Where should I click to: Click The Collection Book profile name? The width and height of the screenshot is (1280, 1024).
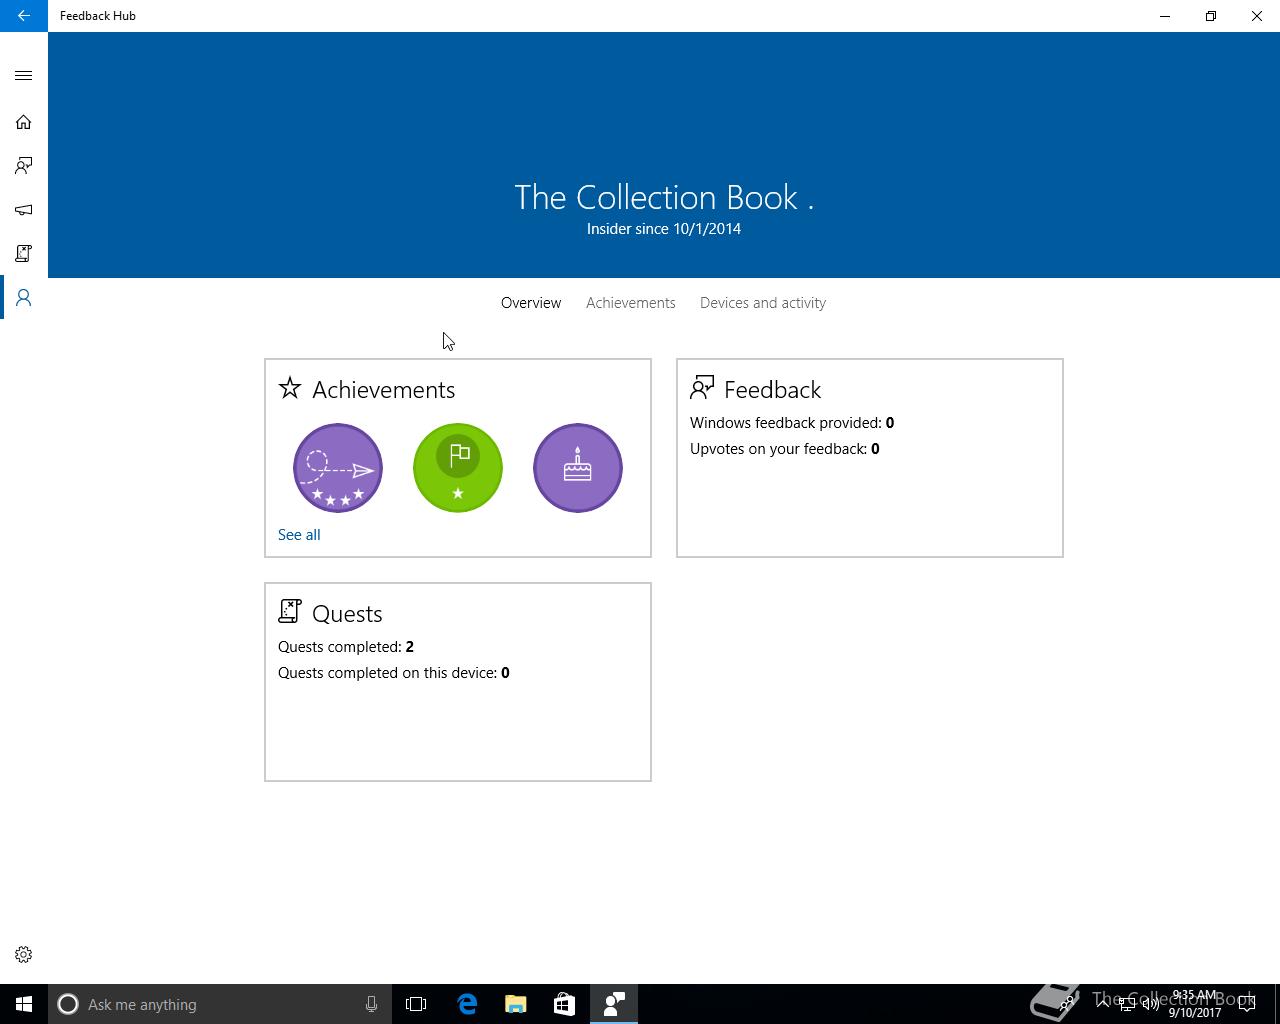point(664,197)
